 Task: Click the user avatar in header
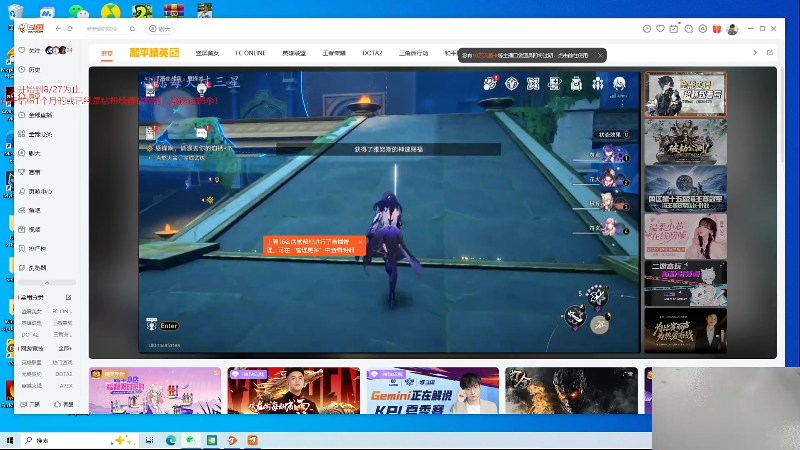[x=732, y=29]
